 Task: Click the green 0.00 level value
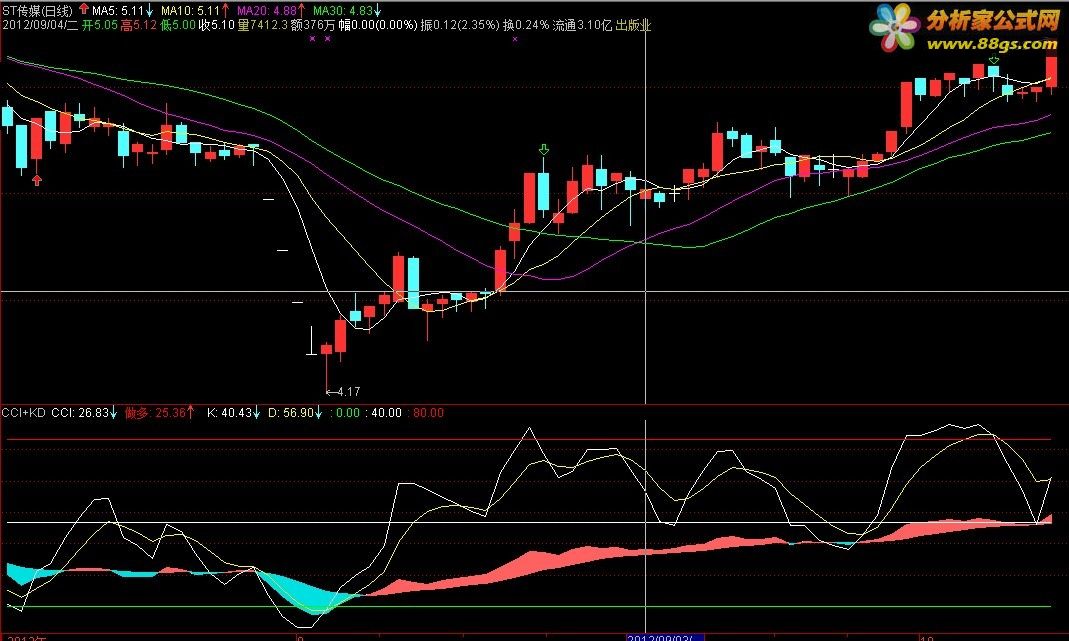pyautogui.click(x=348, y=413)
